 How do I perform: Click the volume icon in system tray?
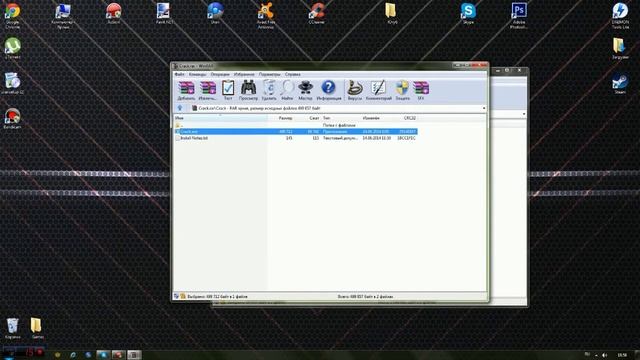[604, 355]
